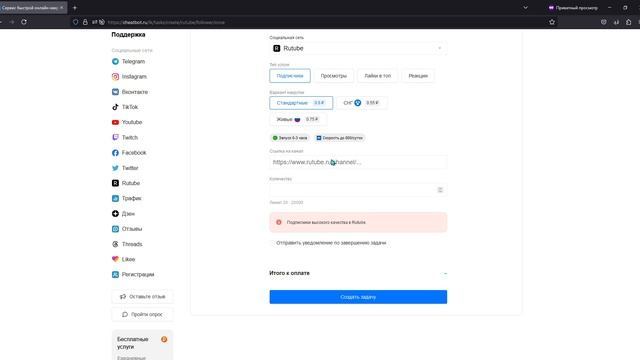Switch to Реакции service tab
Image resolution: width=640 pixels, height=360 pixels.
(418, 76)
